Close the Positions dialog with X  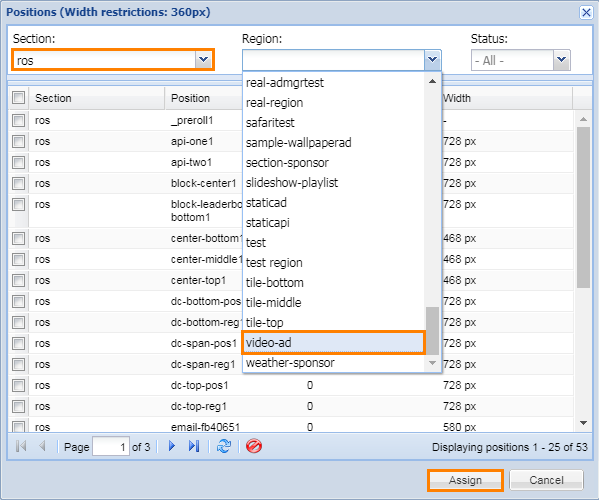[x=586, y=13]
